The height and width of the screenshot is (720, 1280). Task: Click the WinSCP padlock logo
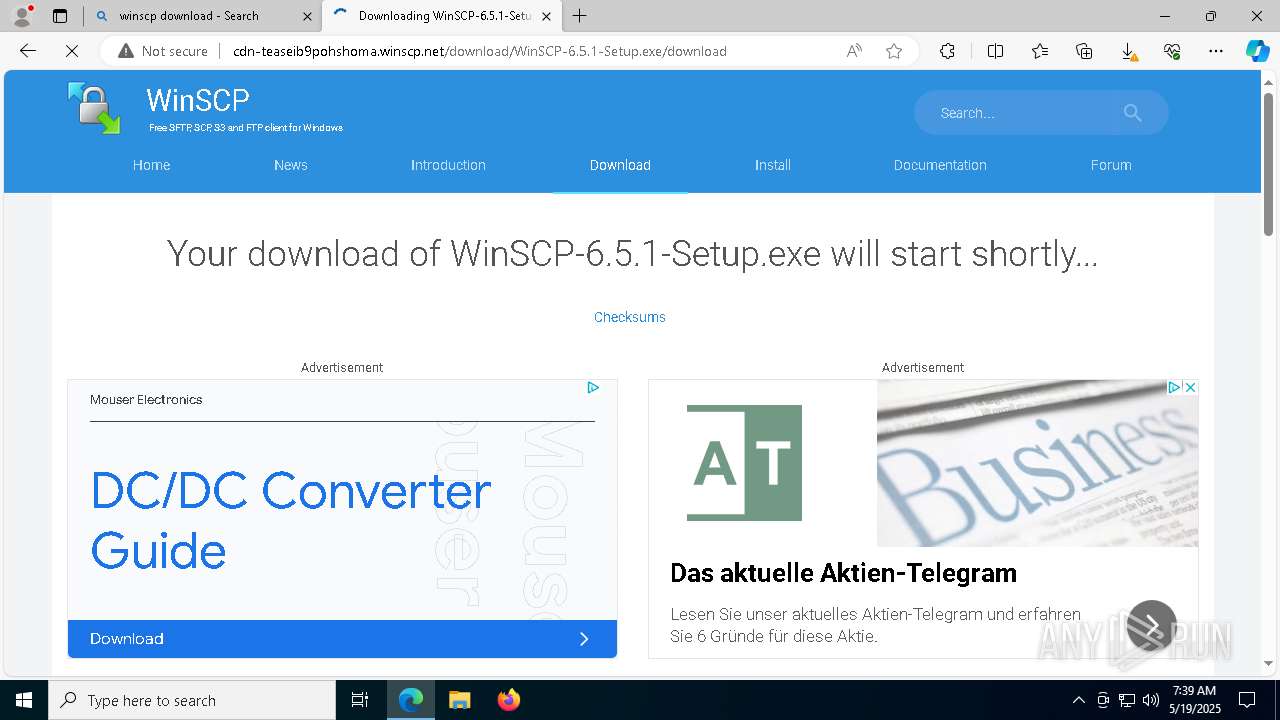[94, 108]
